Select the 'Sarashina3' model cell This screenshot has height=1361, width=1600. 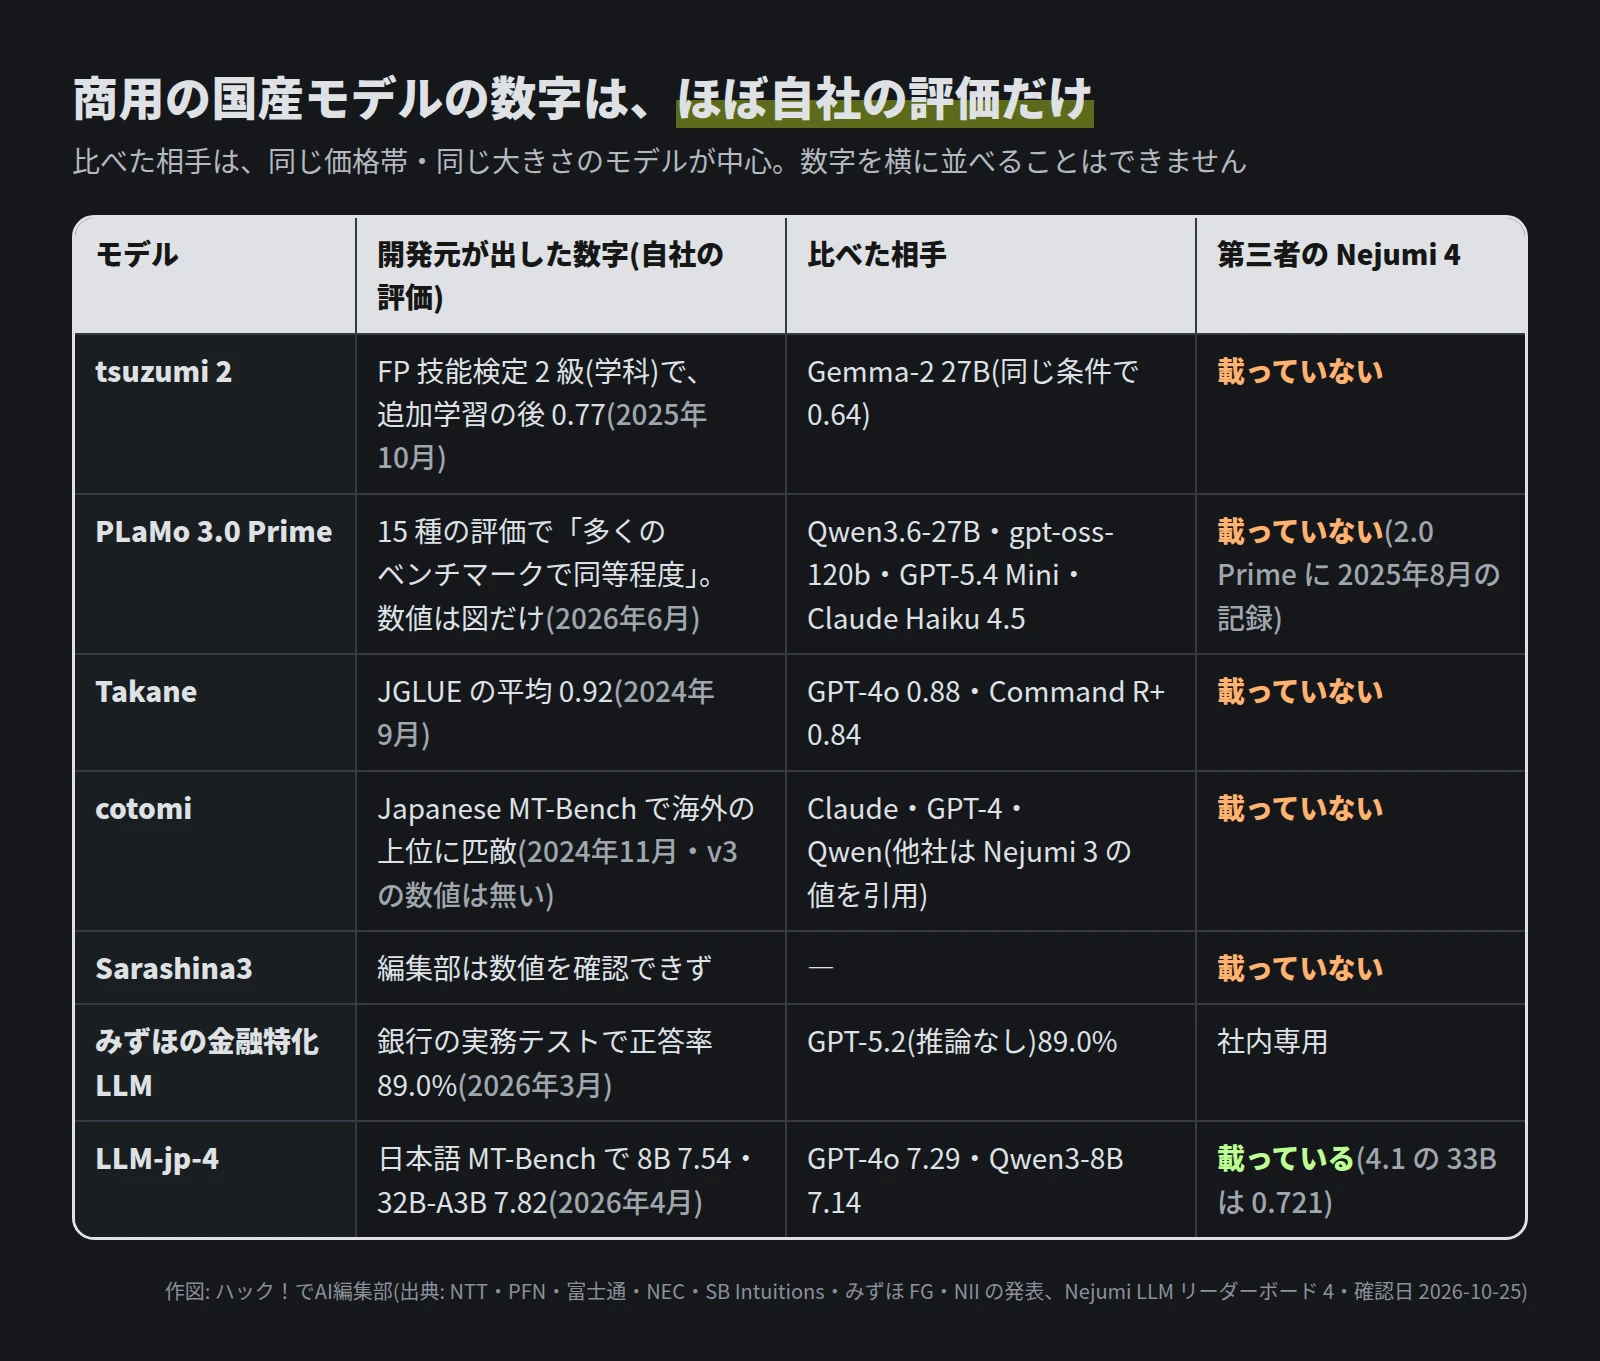[215, 968]
